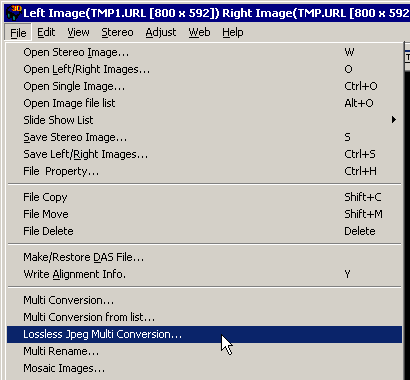Choose Make/Restore DAS File
Image resolution: width=410 pixels, height=380 pixels.
tap(204, 257)
